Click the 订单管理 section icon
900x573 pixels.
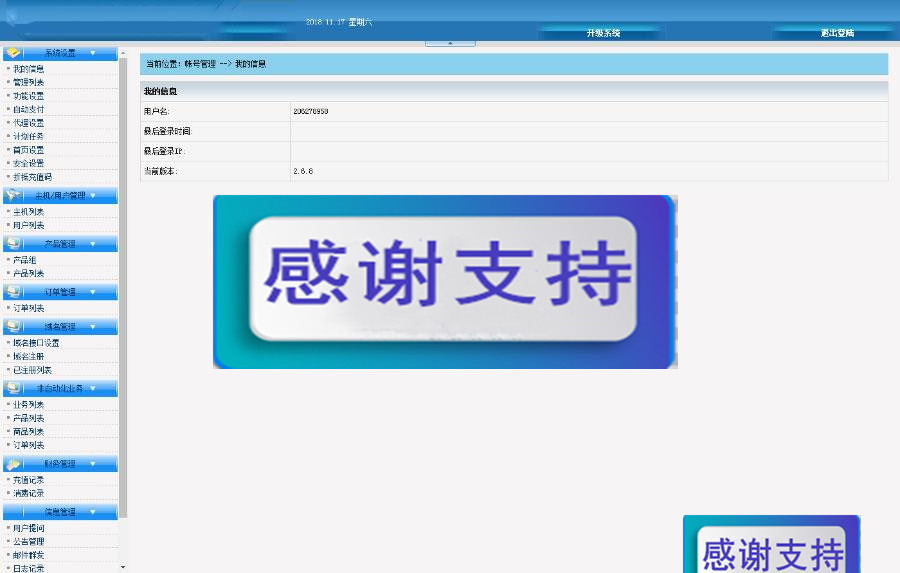[13, 292]
